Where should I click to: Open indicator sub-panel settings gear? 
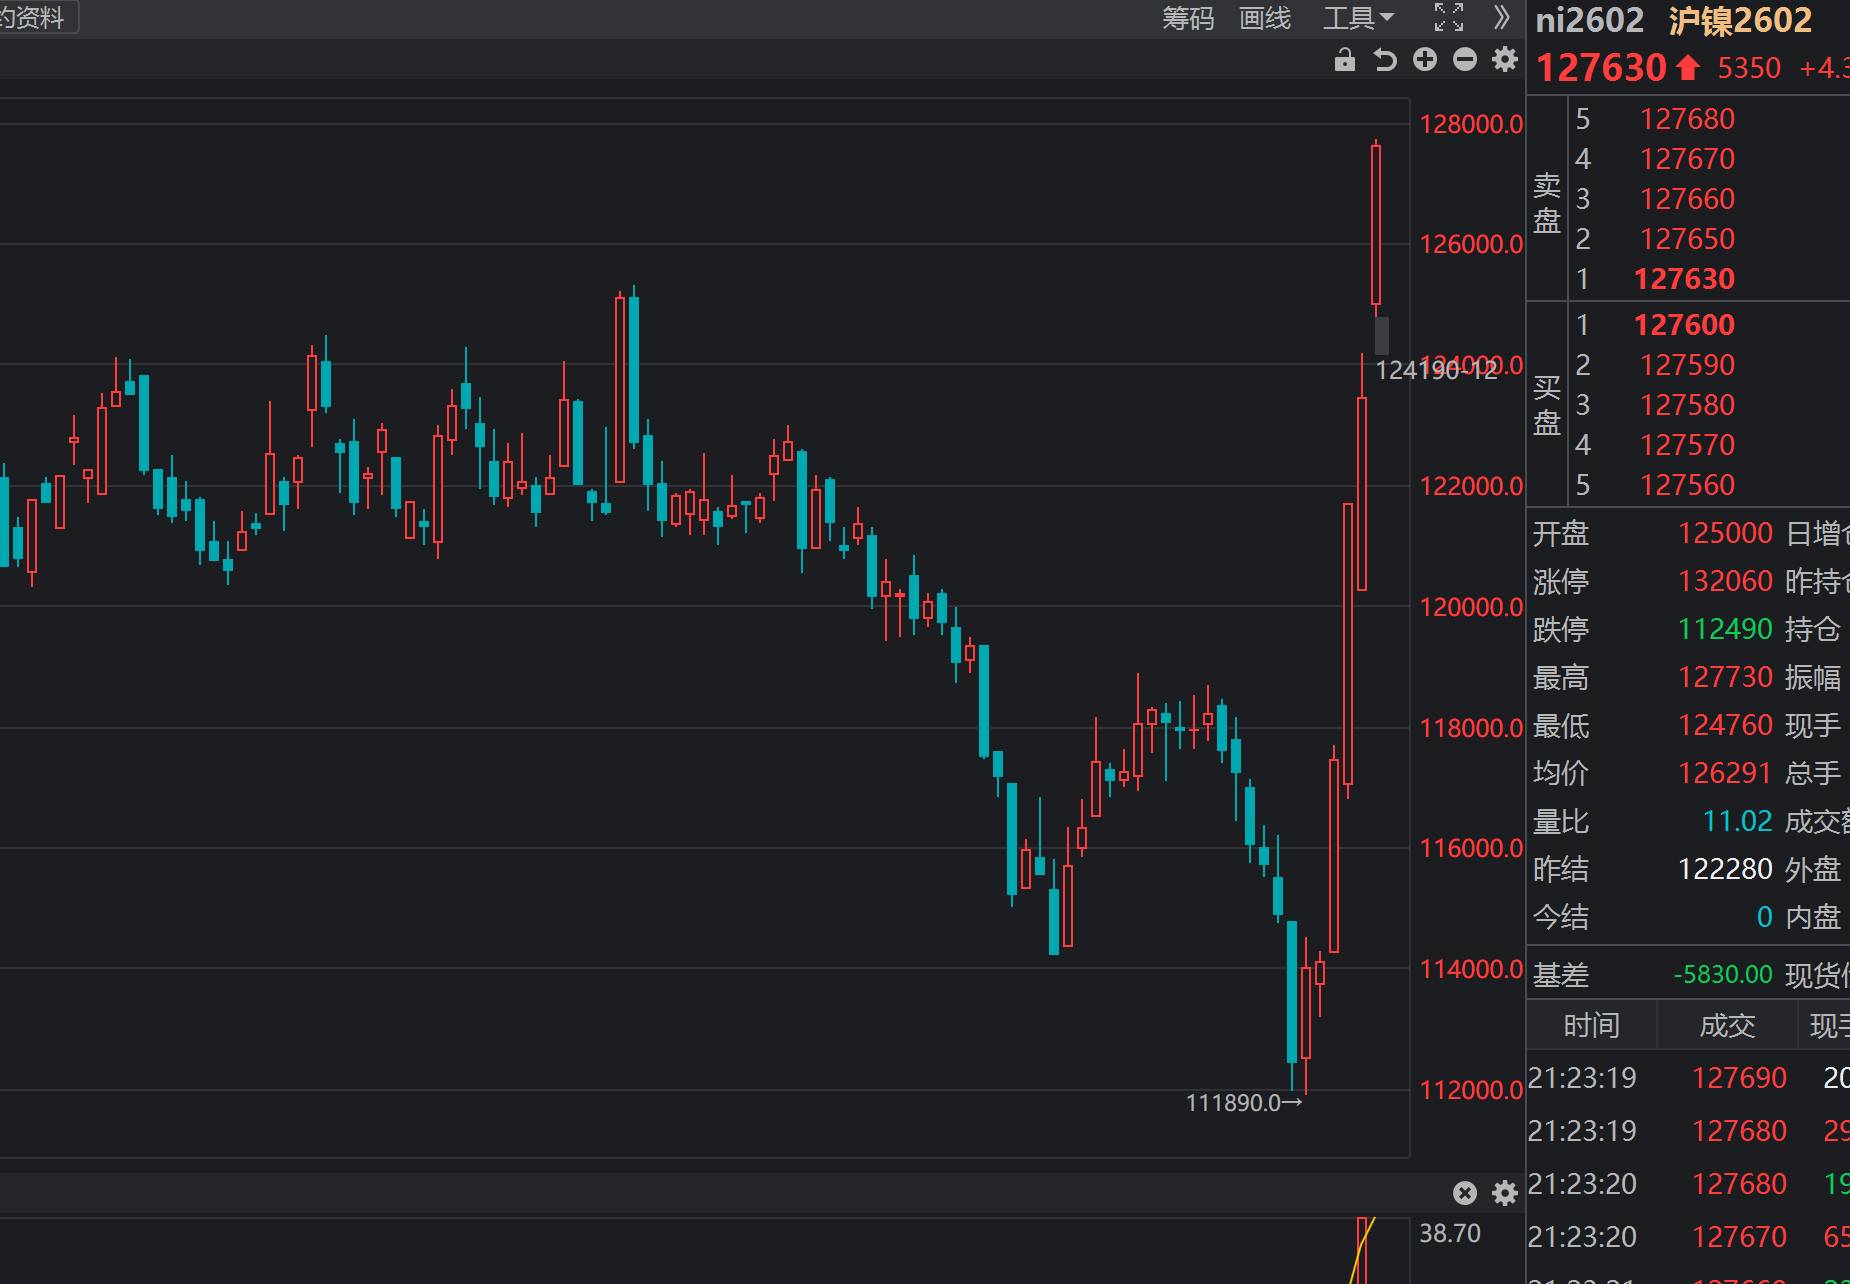click(x=1505, y=1193)
